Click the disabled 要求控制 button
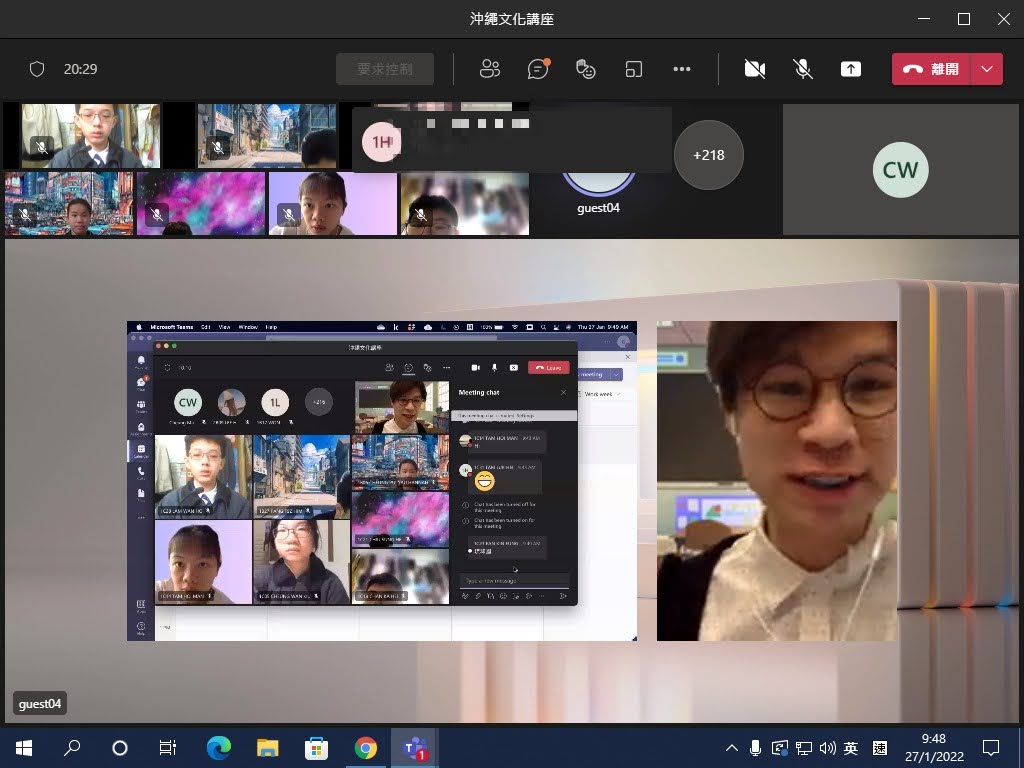The image size is (1024, 768). click(x=385, y=69)
